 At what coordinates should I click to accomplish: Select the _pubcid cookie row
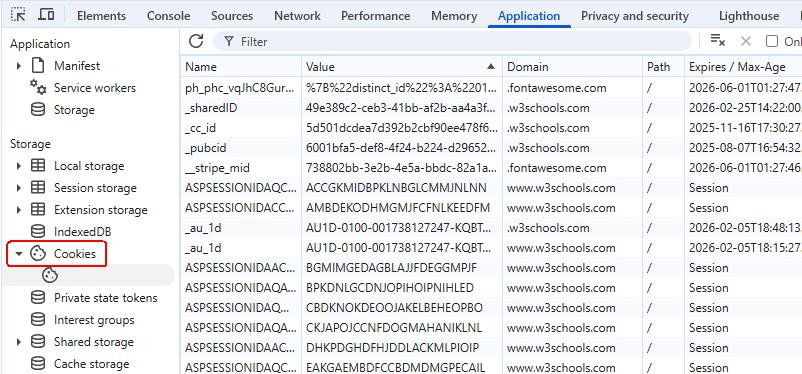click(x=491, y=148)
